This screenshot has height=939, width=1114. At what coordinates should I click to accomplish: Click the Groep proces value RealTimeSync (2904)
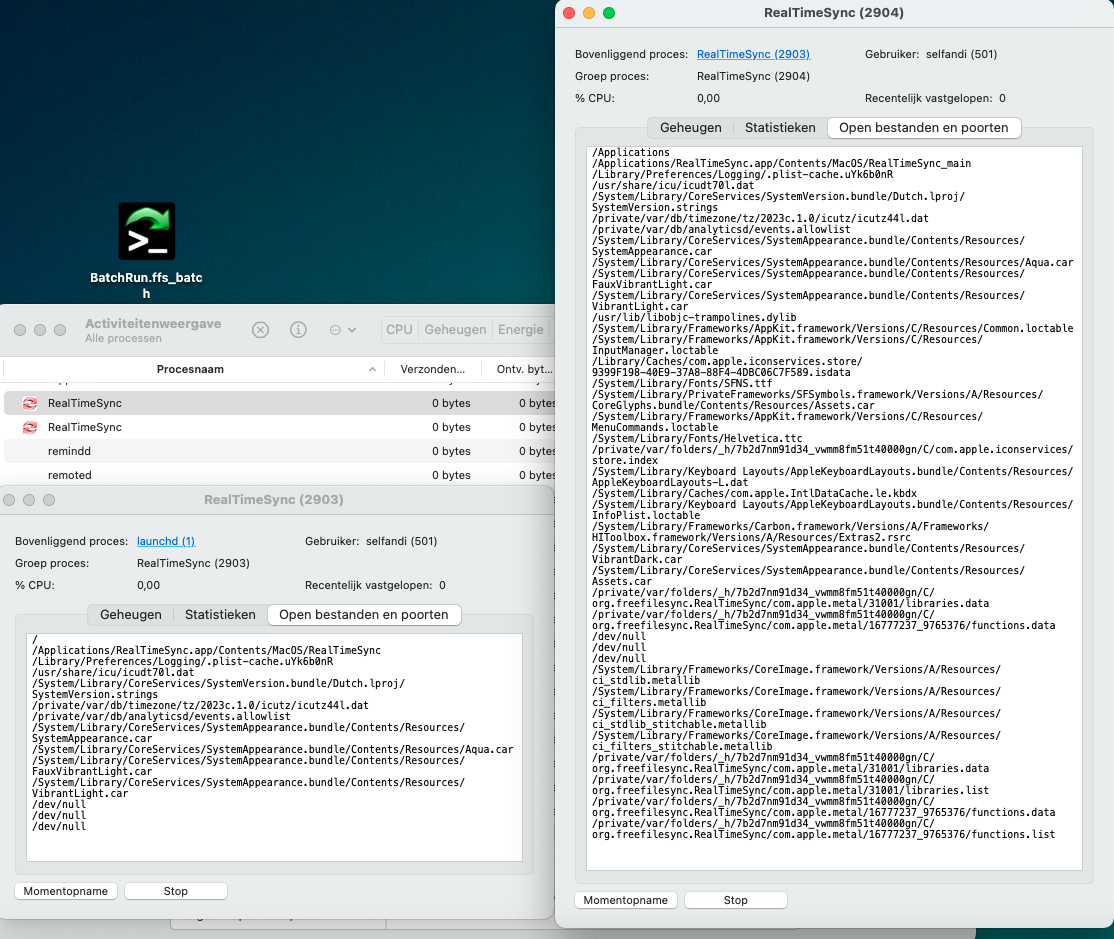753,76
